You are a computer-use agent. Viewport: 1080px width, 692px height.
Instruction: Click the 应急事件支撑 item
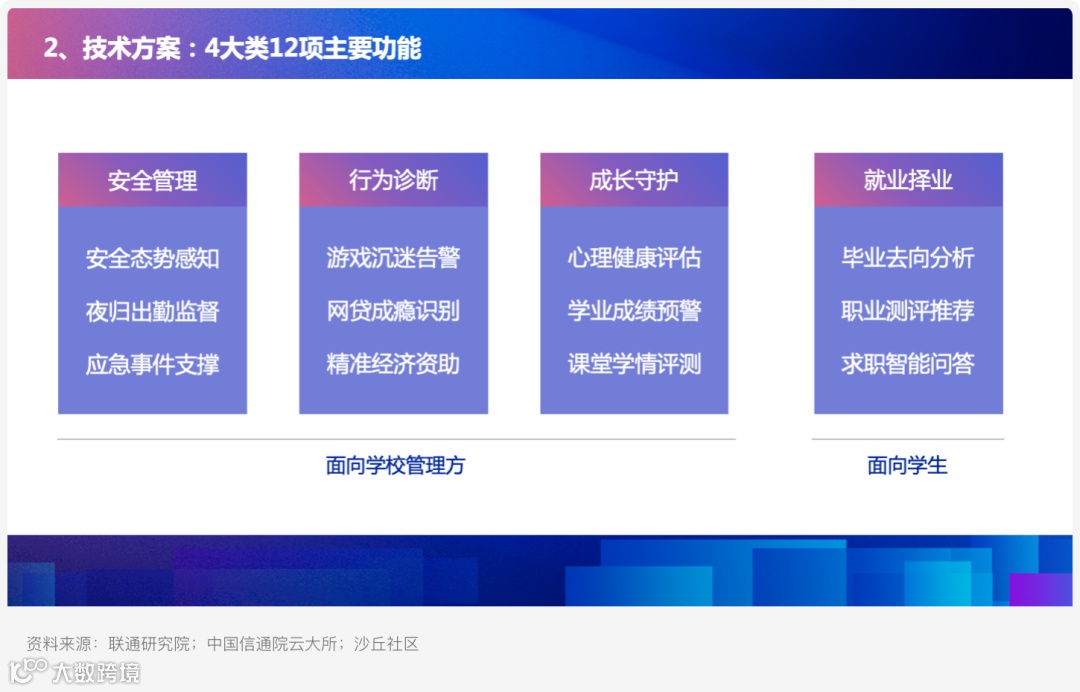152,364
